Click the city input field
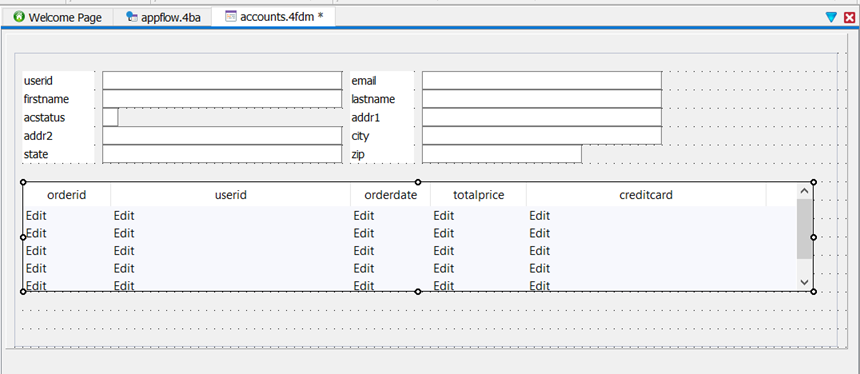Screen dimensions: 860x374 (x=542, y=135)
